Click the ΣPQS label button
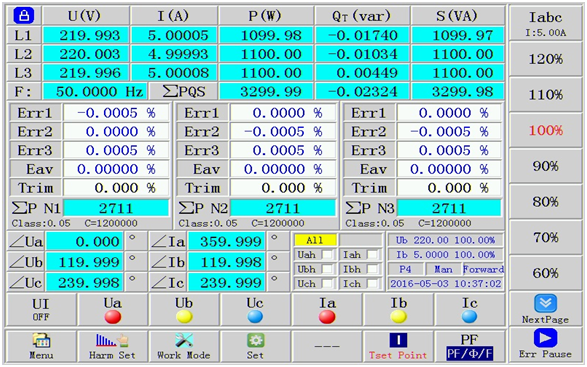Viewport: 587px width, 367px height. point(183,91)
